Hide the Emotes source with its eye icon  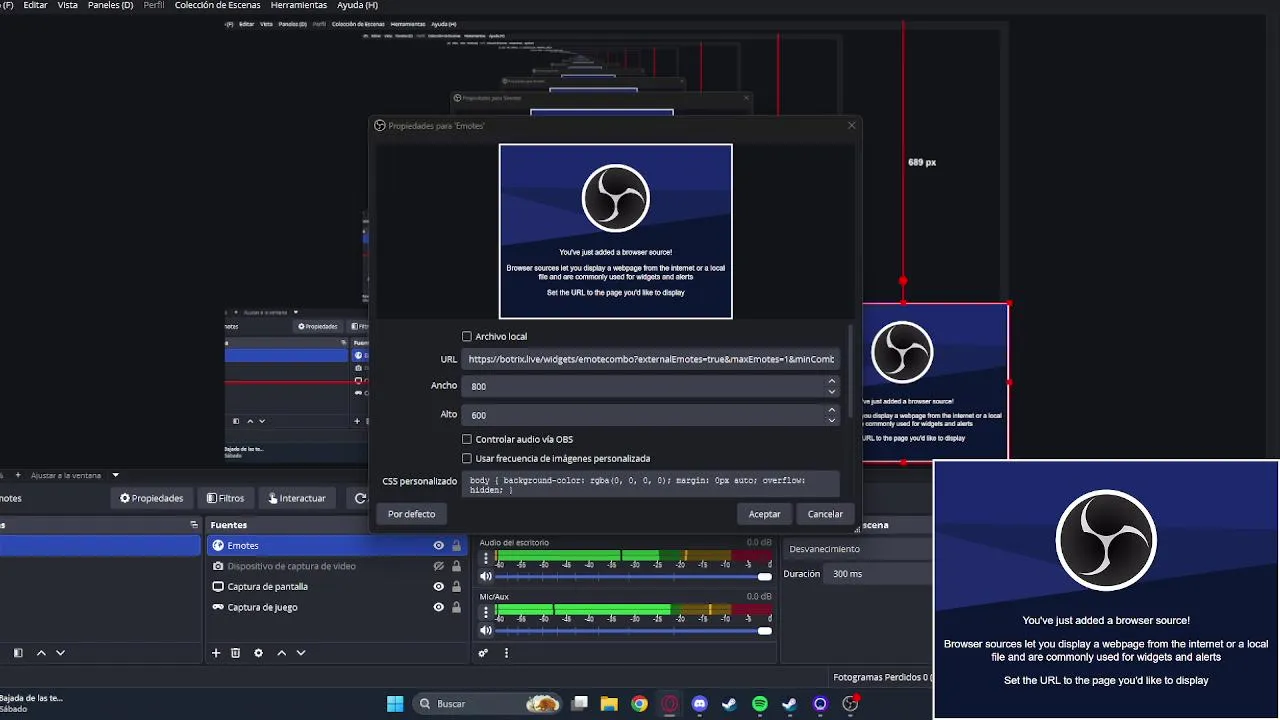[438, 545]
